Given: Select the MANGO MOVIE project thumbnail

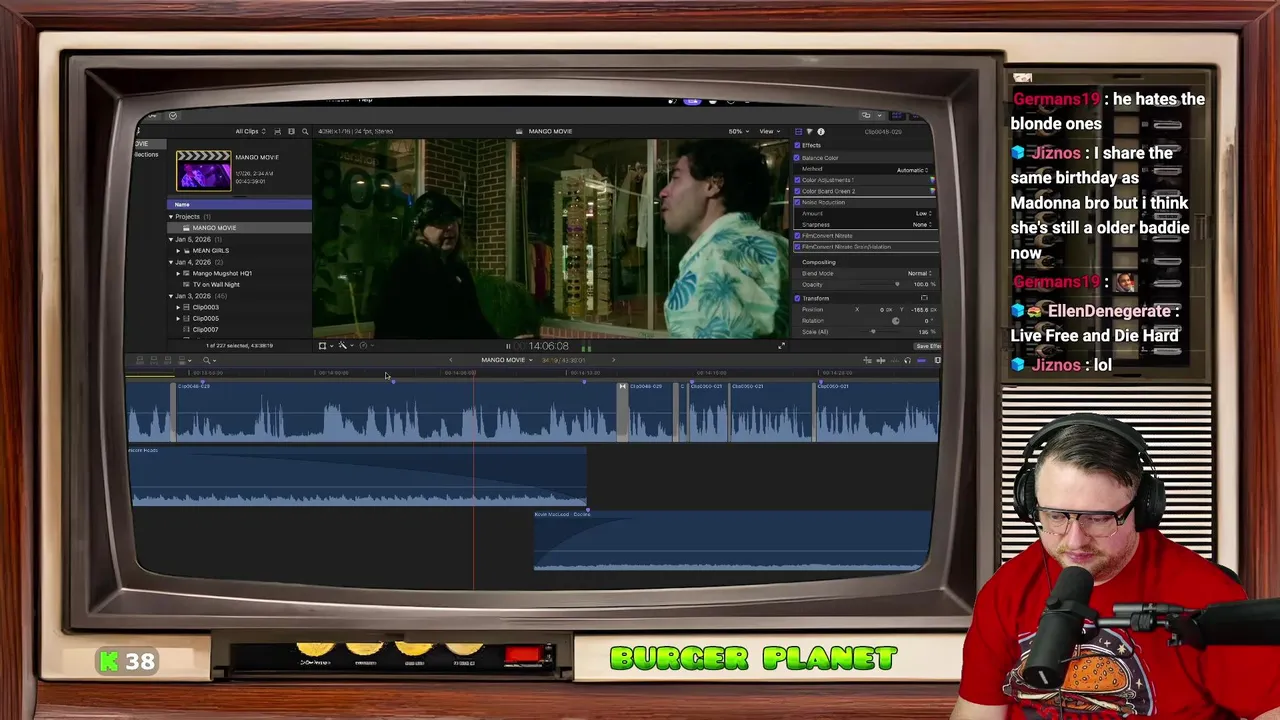Looking at the screenshot, I should pyautogui.click(x=204, y=170).
